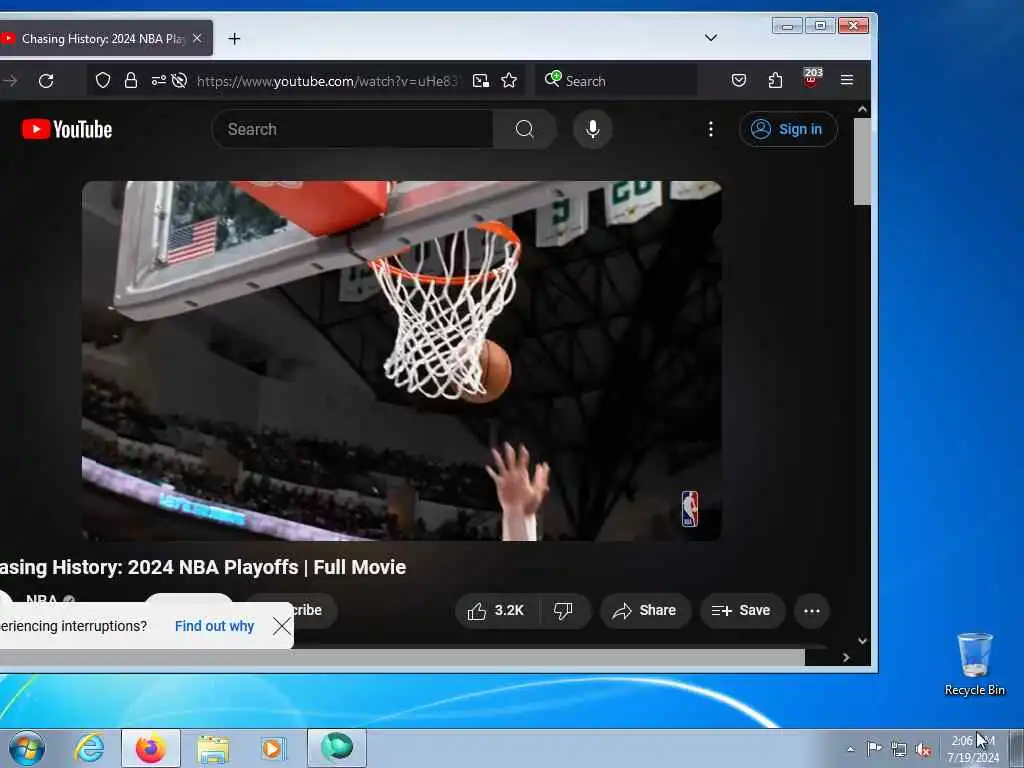Go to YouTube home via the logo
1024x768 pixels.
coord(67,129)
